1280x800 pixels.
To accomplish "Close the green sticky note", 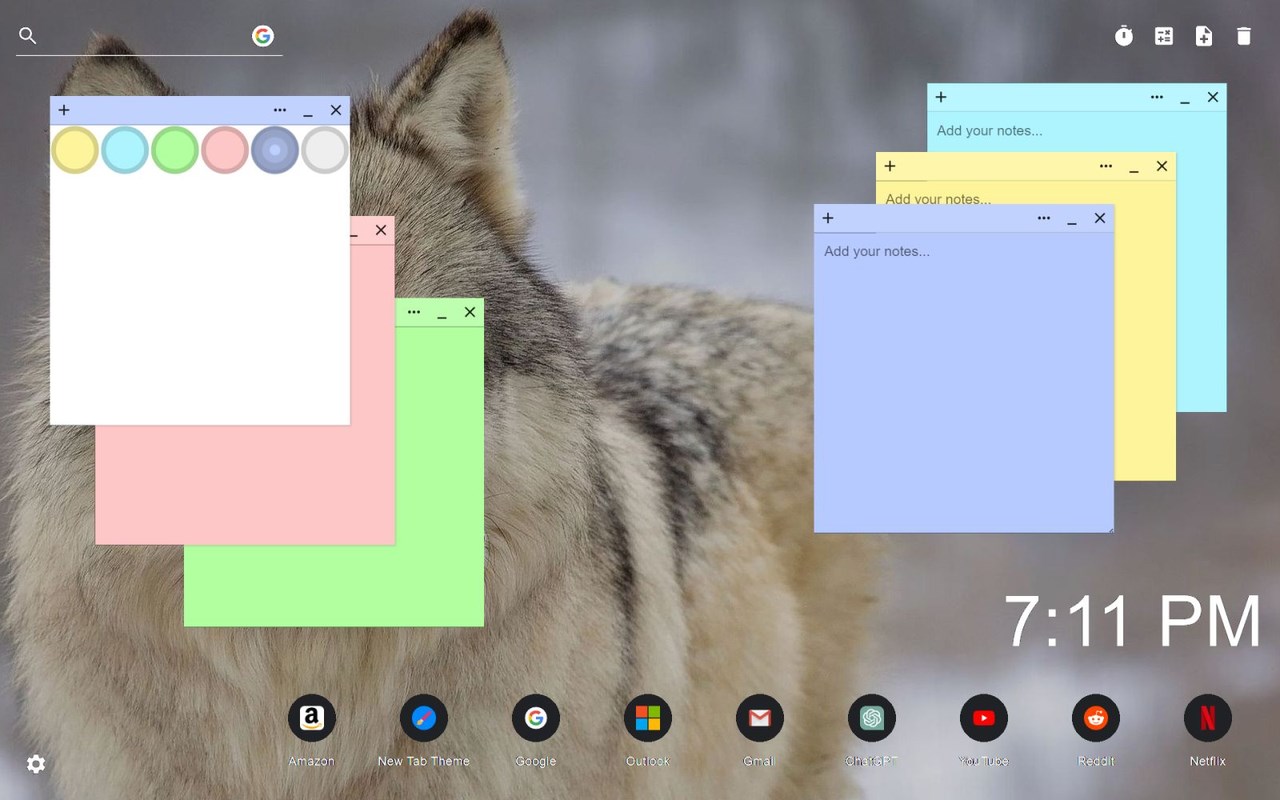I will point(470,312).
